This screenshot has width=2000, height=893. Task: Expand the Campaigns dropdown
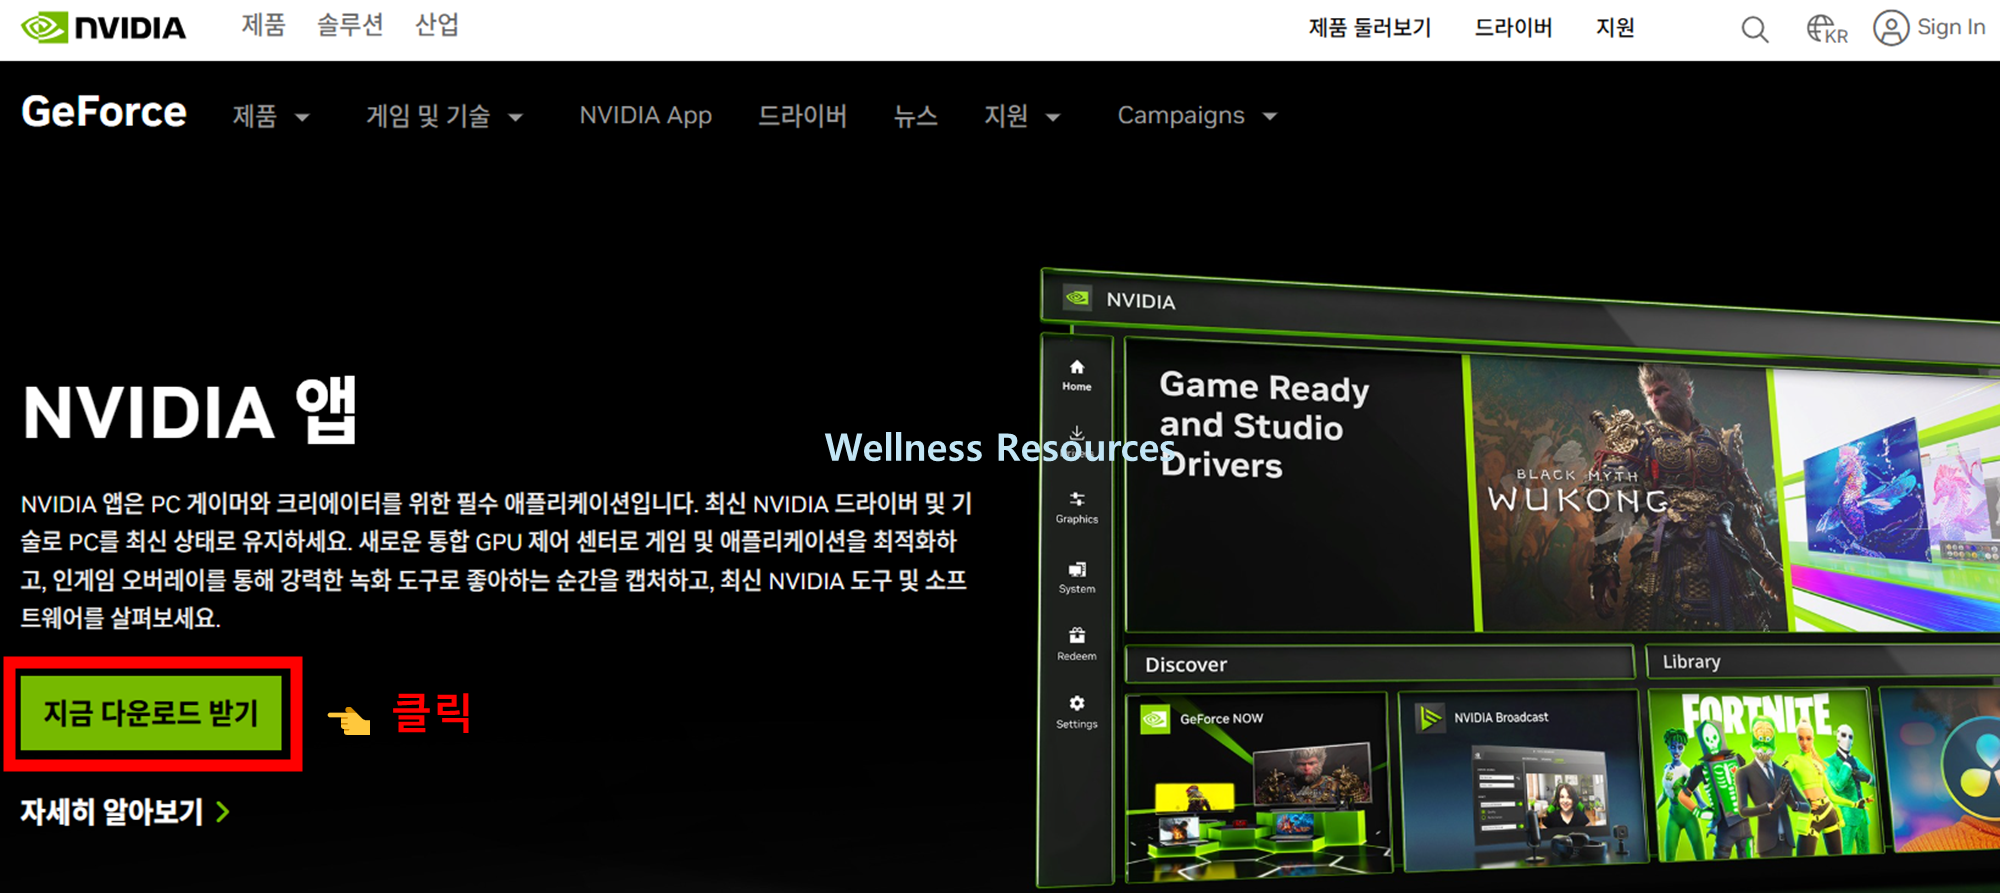[1197, 116]
